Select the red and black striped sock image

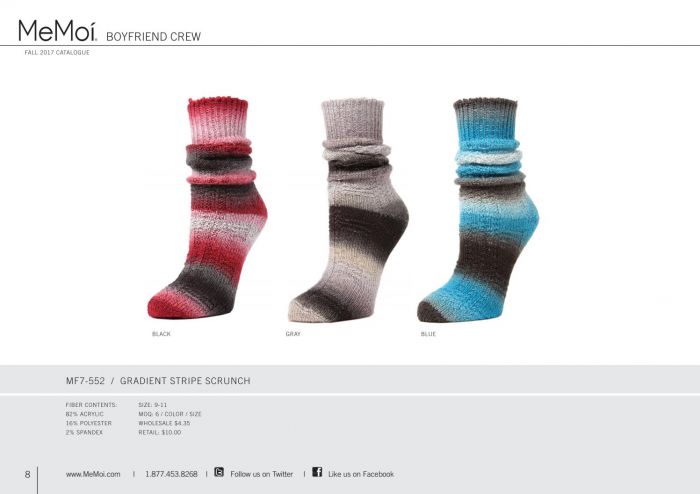[207, 208]
